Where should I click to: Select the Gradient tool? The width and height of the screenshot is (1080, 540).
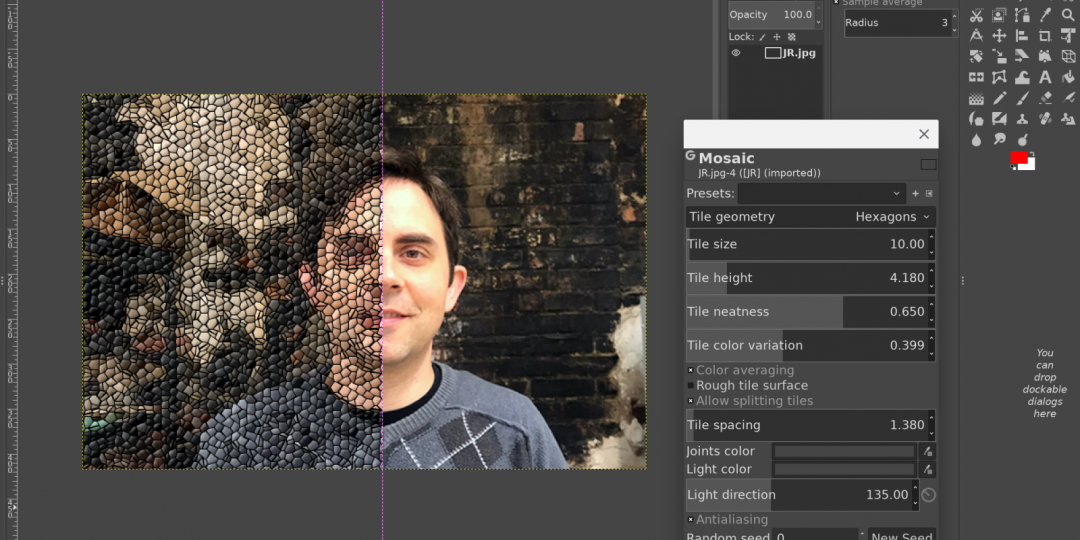coord(977,98)
